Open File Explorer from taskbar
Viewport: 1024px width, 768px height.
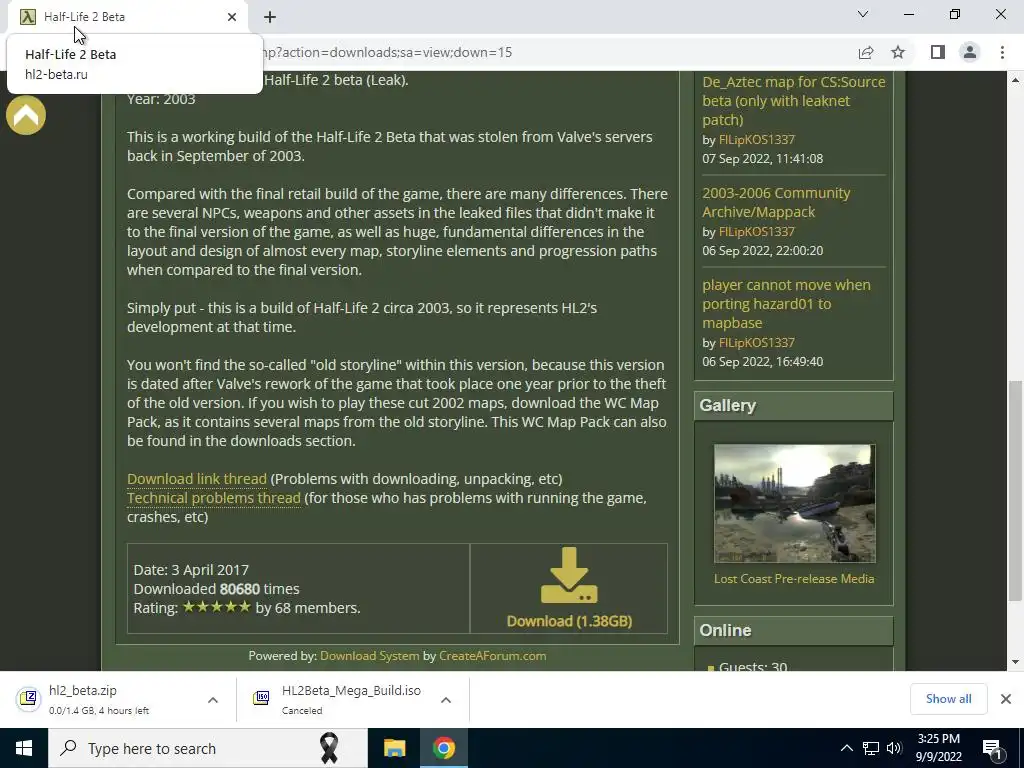pos(394,748)
